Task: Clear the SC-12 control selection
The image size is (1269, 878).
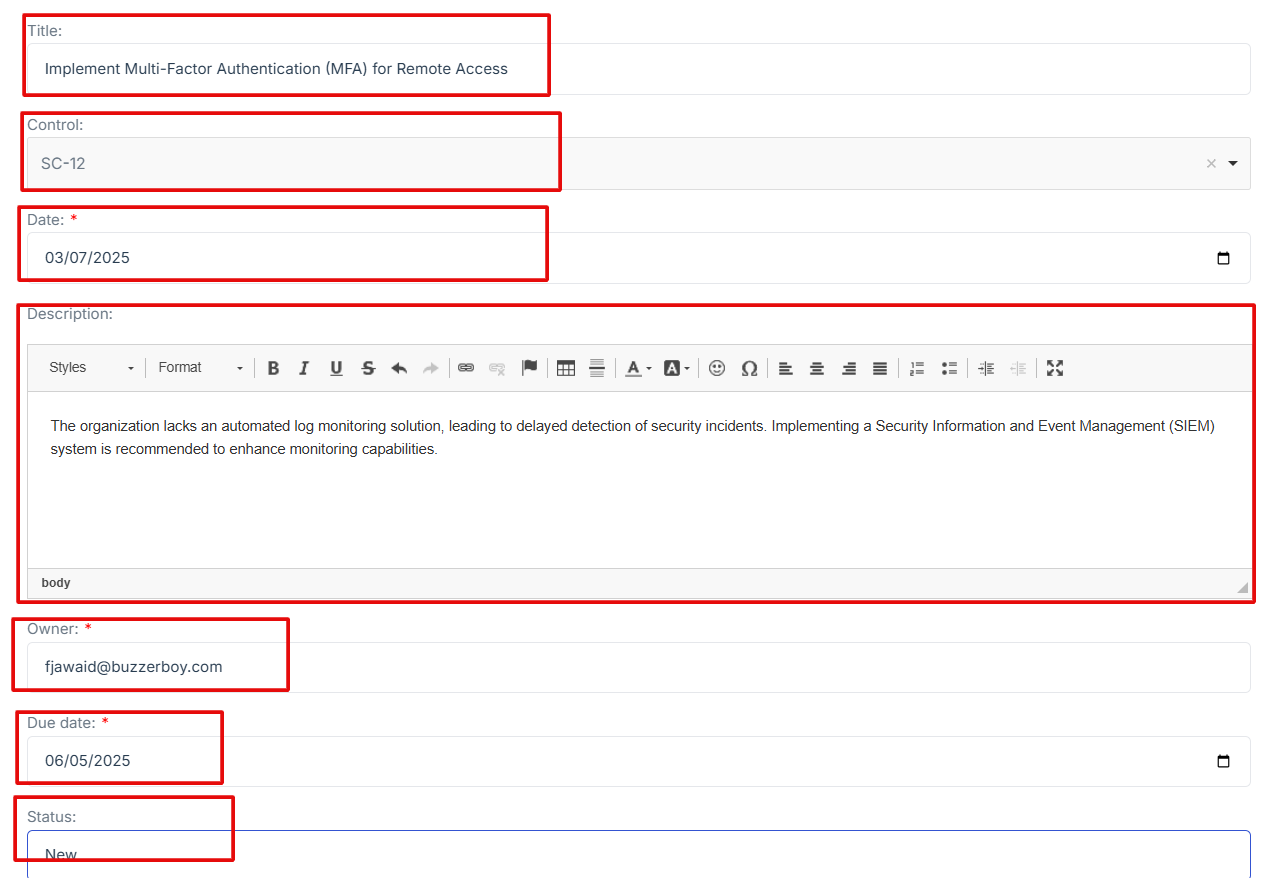Action: pos(1211,163)
